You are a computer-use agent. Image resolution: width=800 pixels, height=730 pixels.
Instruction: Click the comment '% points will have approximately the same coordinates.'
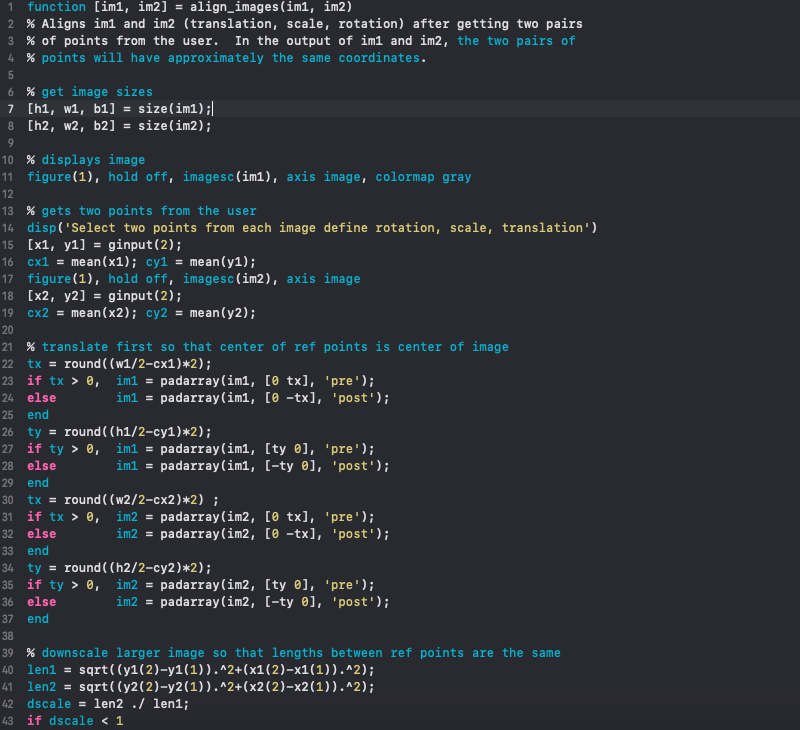(227, 58)
